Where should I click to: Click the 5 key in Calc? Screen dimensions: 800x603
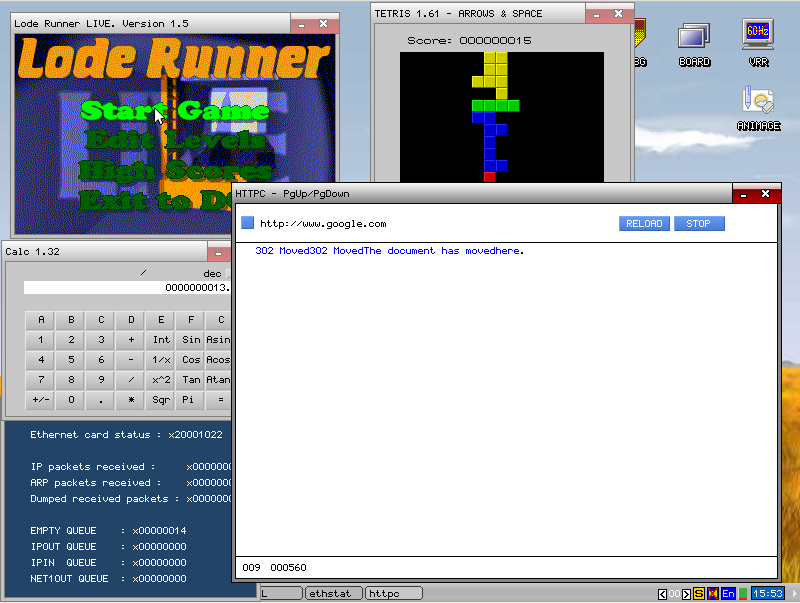71,360
